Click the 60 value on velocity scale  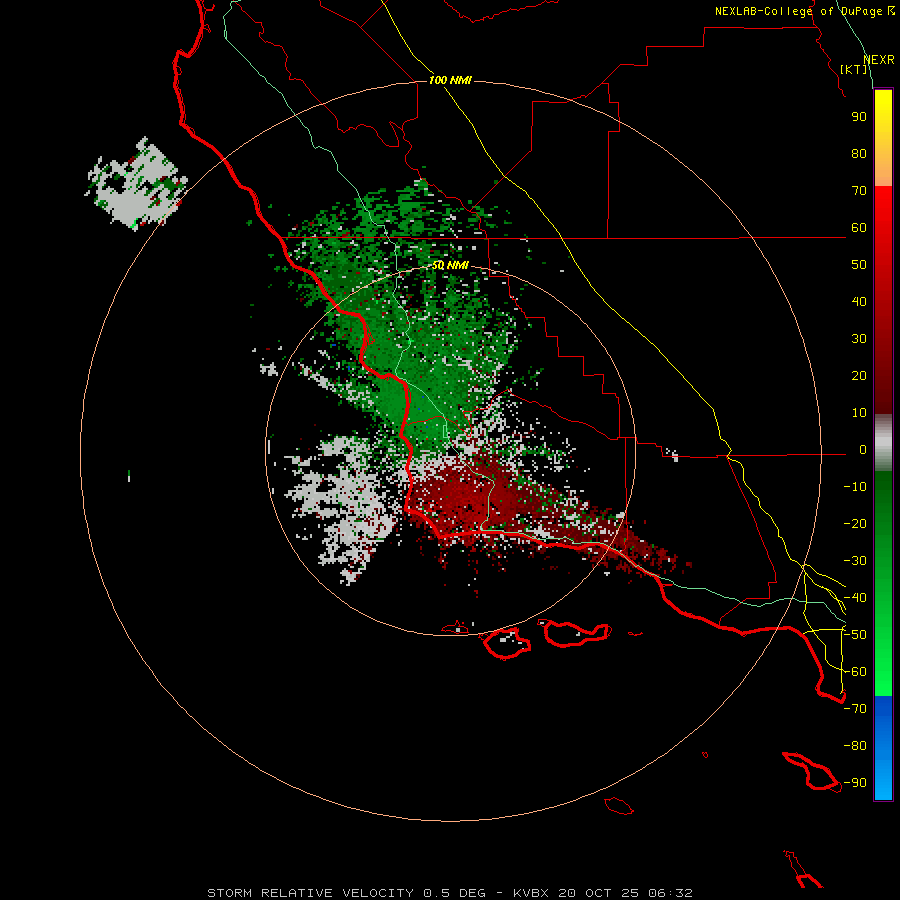[x=859, y=227]
